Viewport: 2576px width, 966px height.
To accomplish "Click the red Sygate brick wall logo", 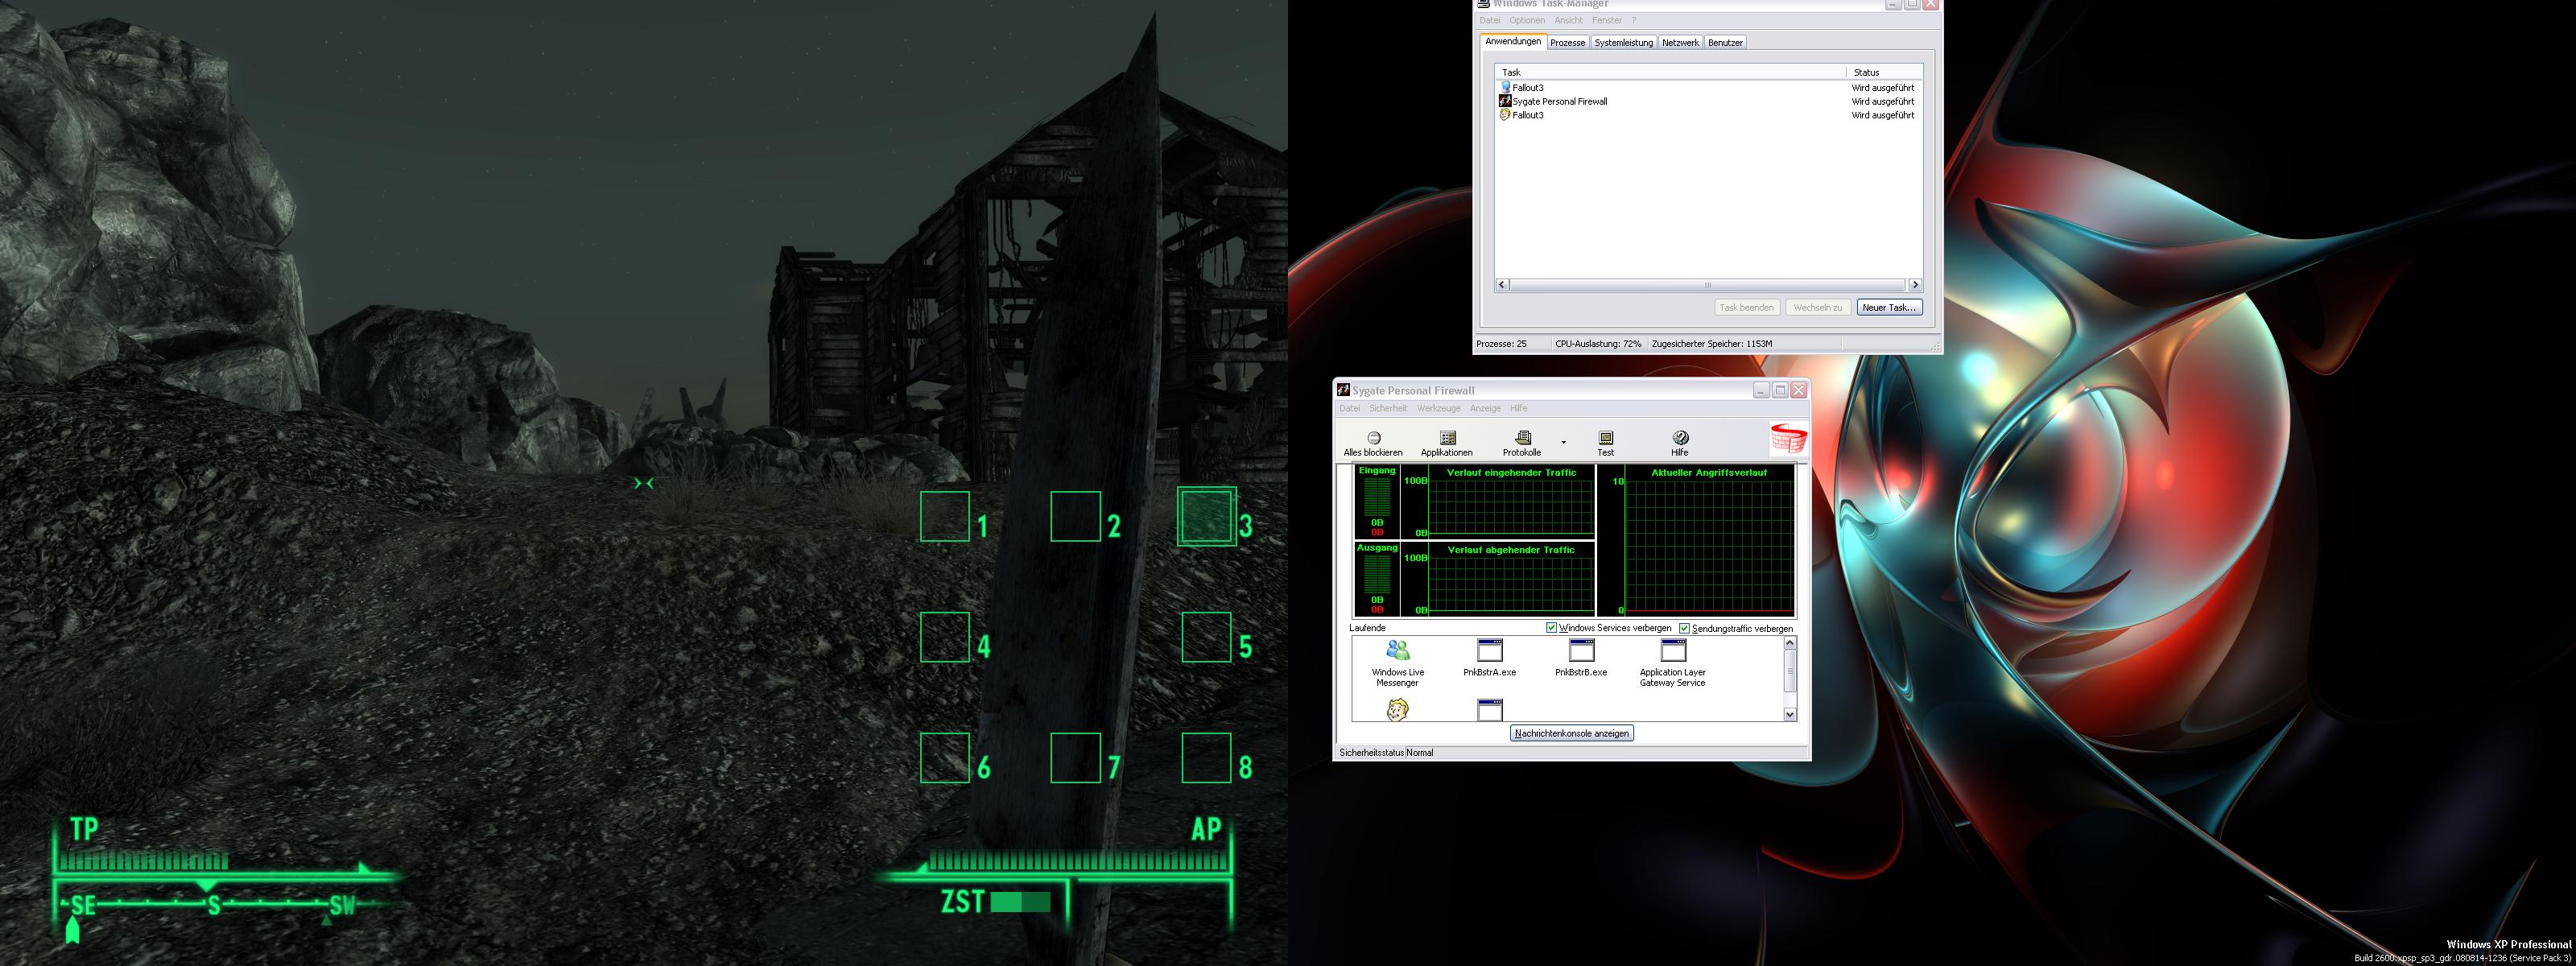I will (x=1788, y=440).
